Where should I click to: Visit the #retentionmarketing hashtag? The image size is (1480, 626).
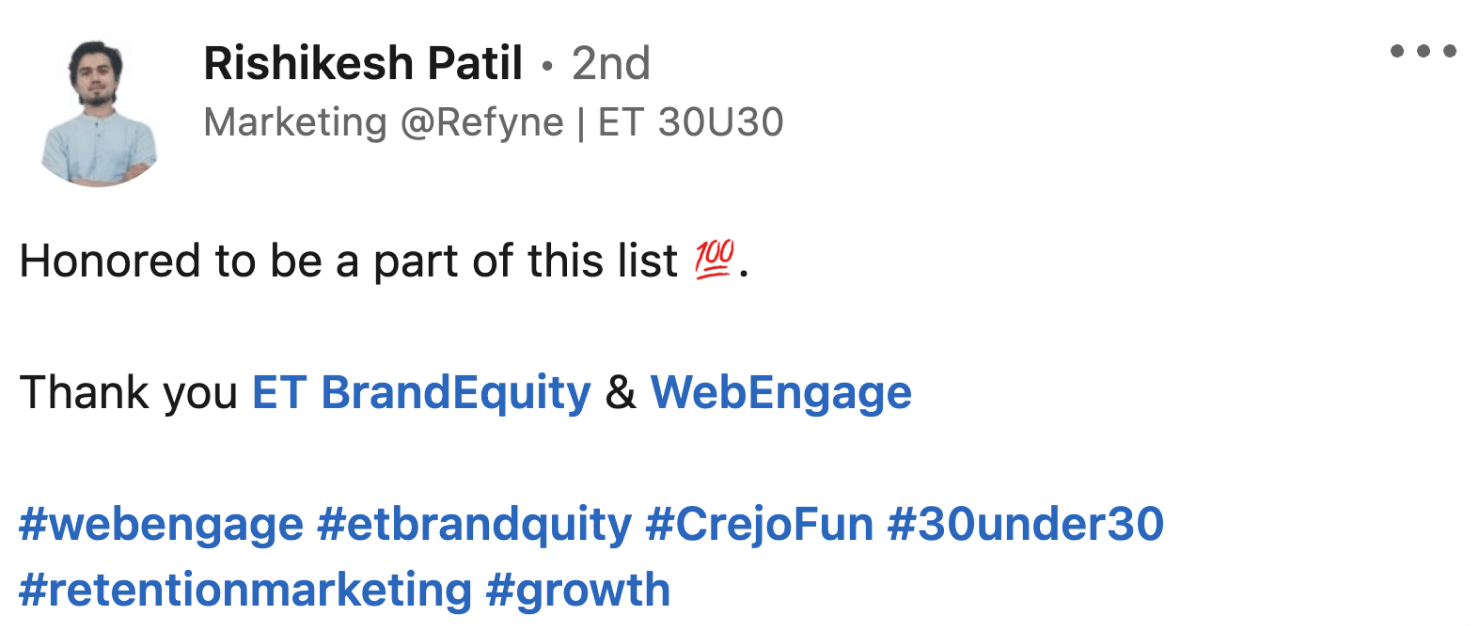[245, 590]
